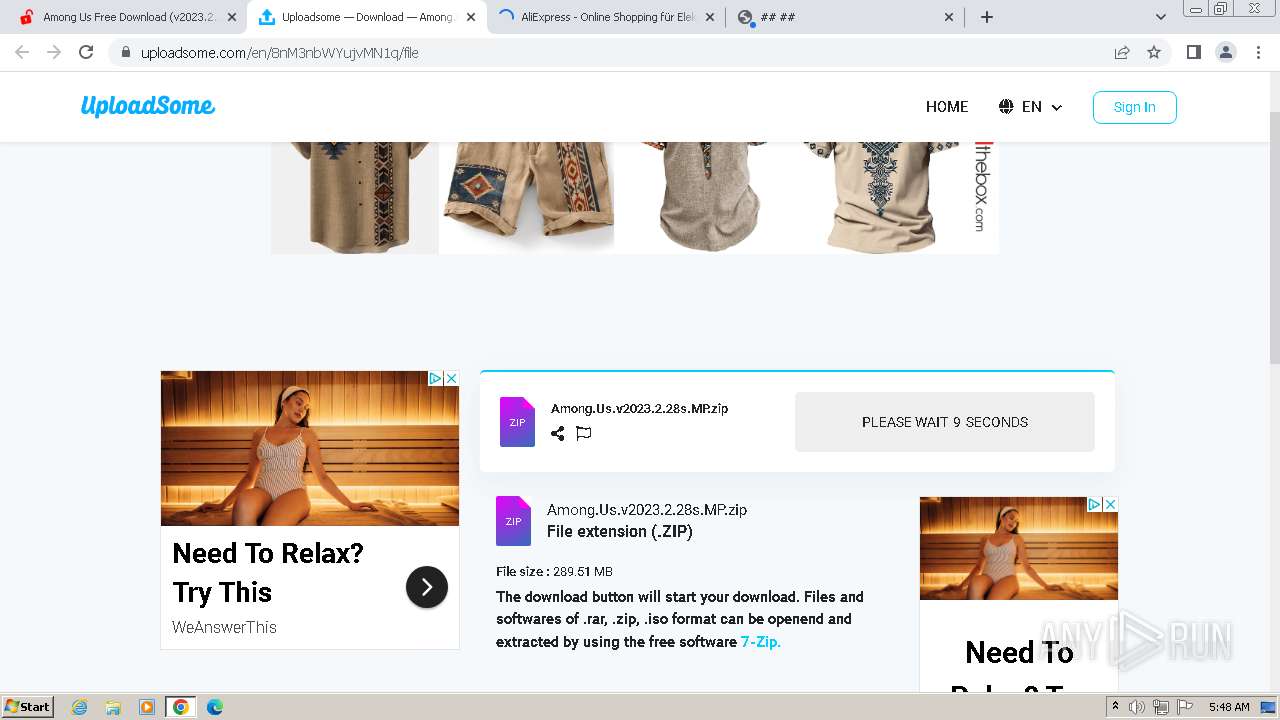Image resolution: width=1280 pixels, height=720 pixels.
Task: Click the sauna image in right ad
Action: coord(1019,548)
